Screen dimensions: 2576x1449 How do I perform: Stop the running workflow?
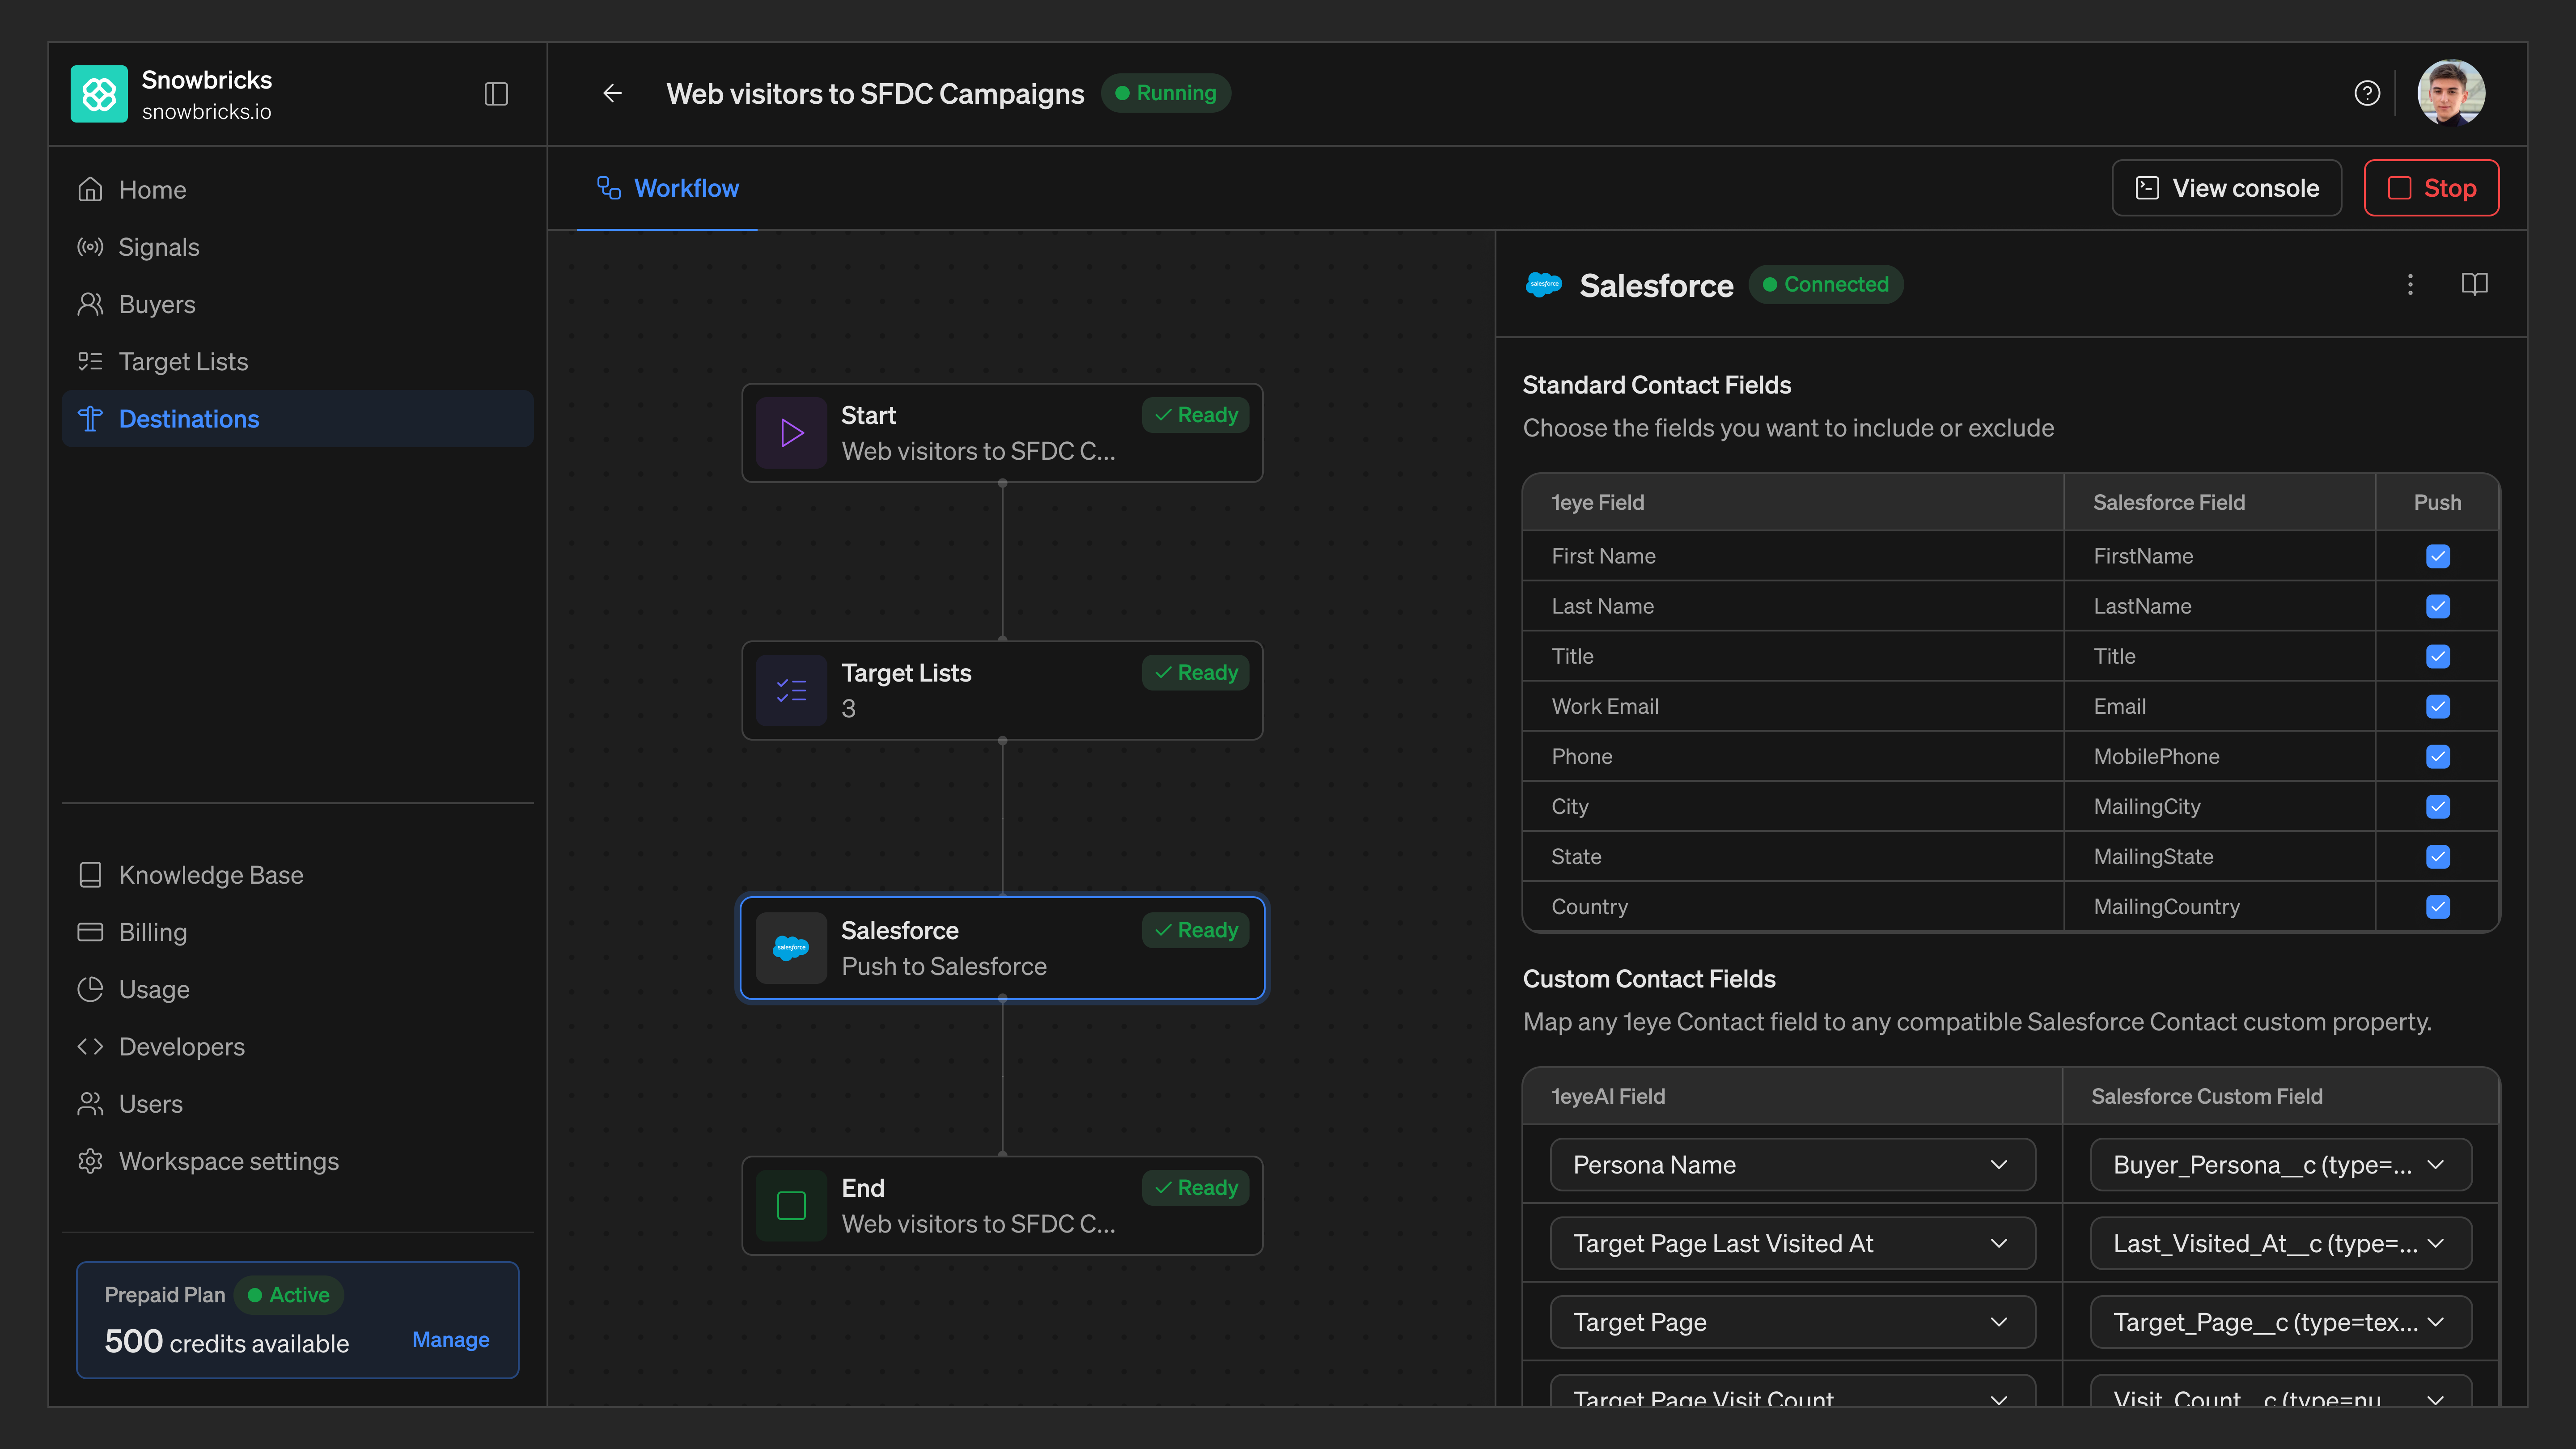click(2431, 188)
